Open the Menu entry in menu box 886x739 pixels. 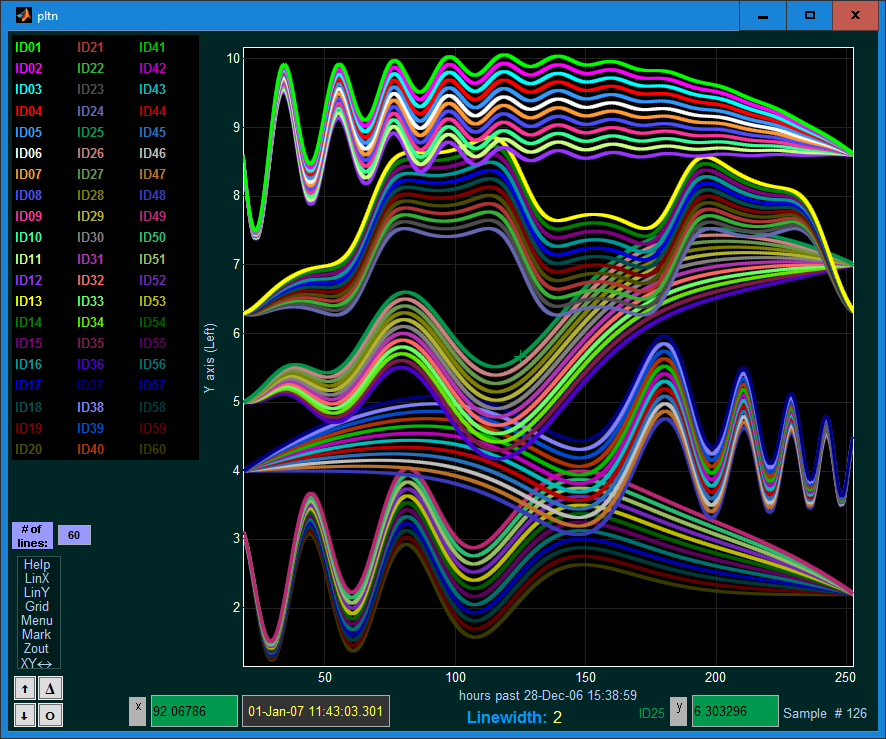coord(37,620)
